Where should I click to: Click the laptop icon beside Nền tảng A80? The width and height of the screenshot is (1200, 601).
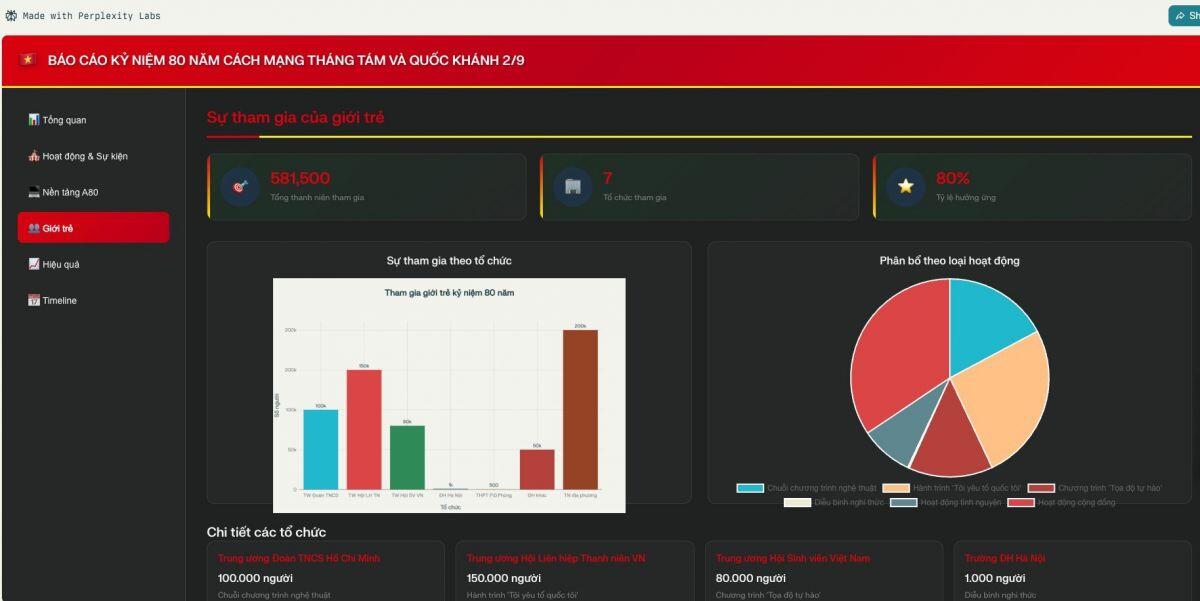[34, 192]
